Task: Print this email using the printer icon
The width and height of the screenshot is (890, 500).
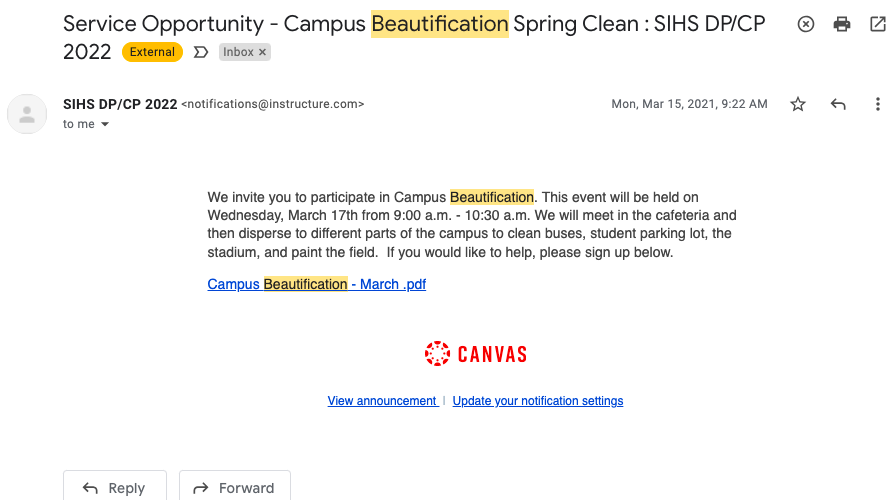Action: pos(842,24)
